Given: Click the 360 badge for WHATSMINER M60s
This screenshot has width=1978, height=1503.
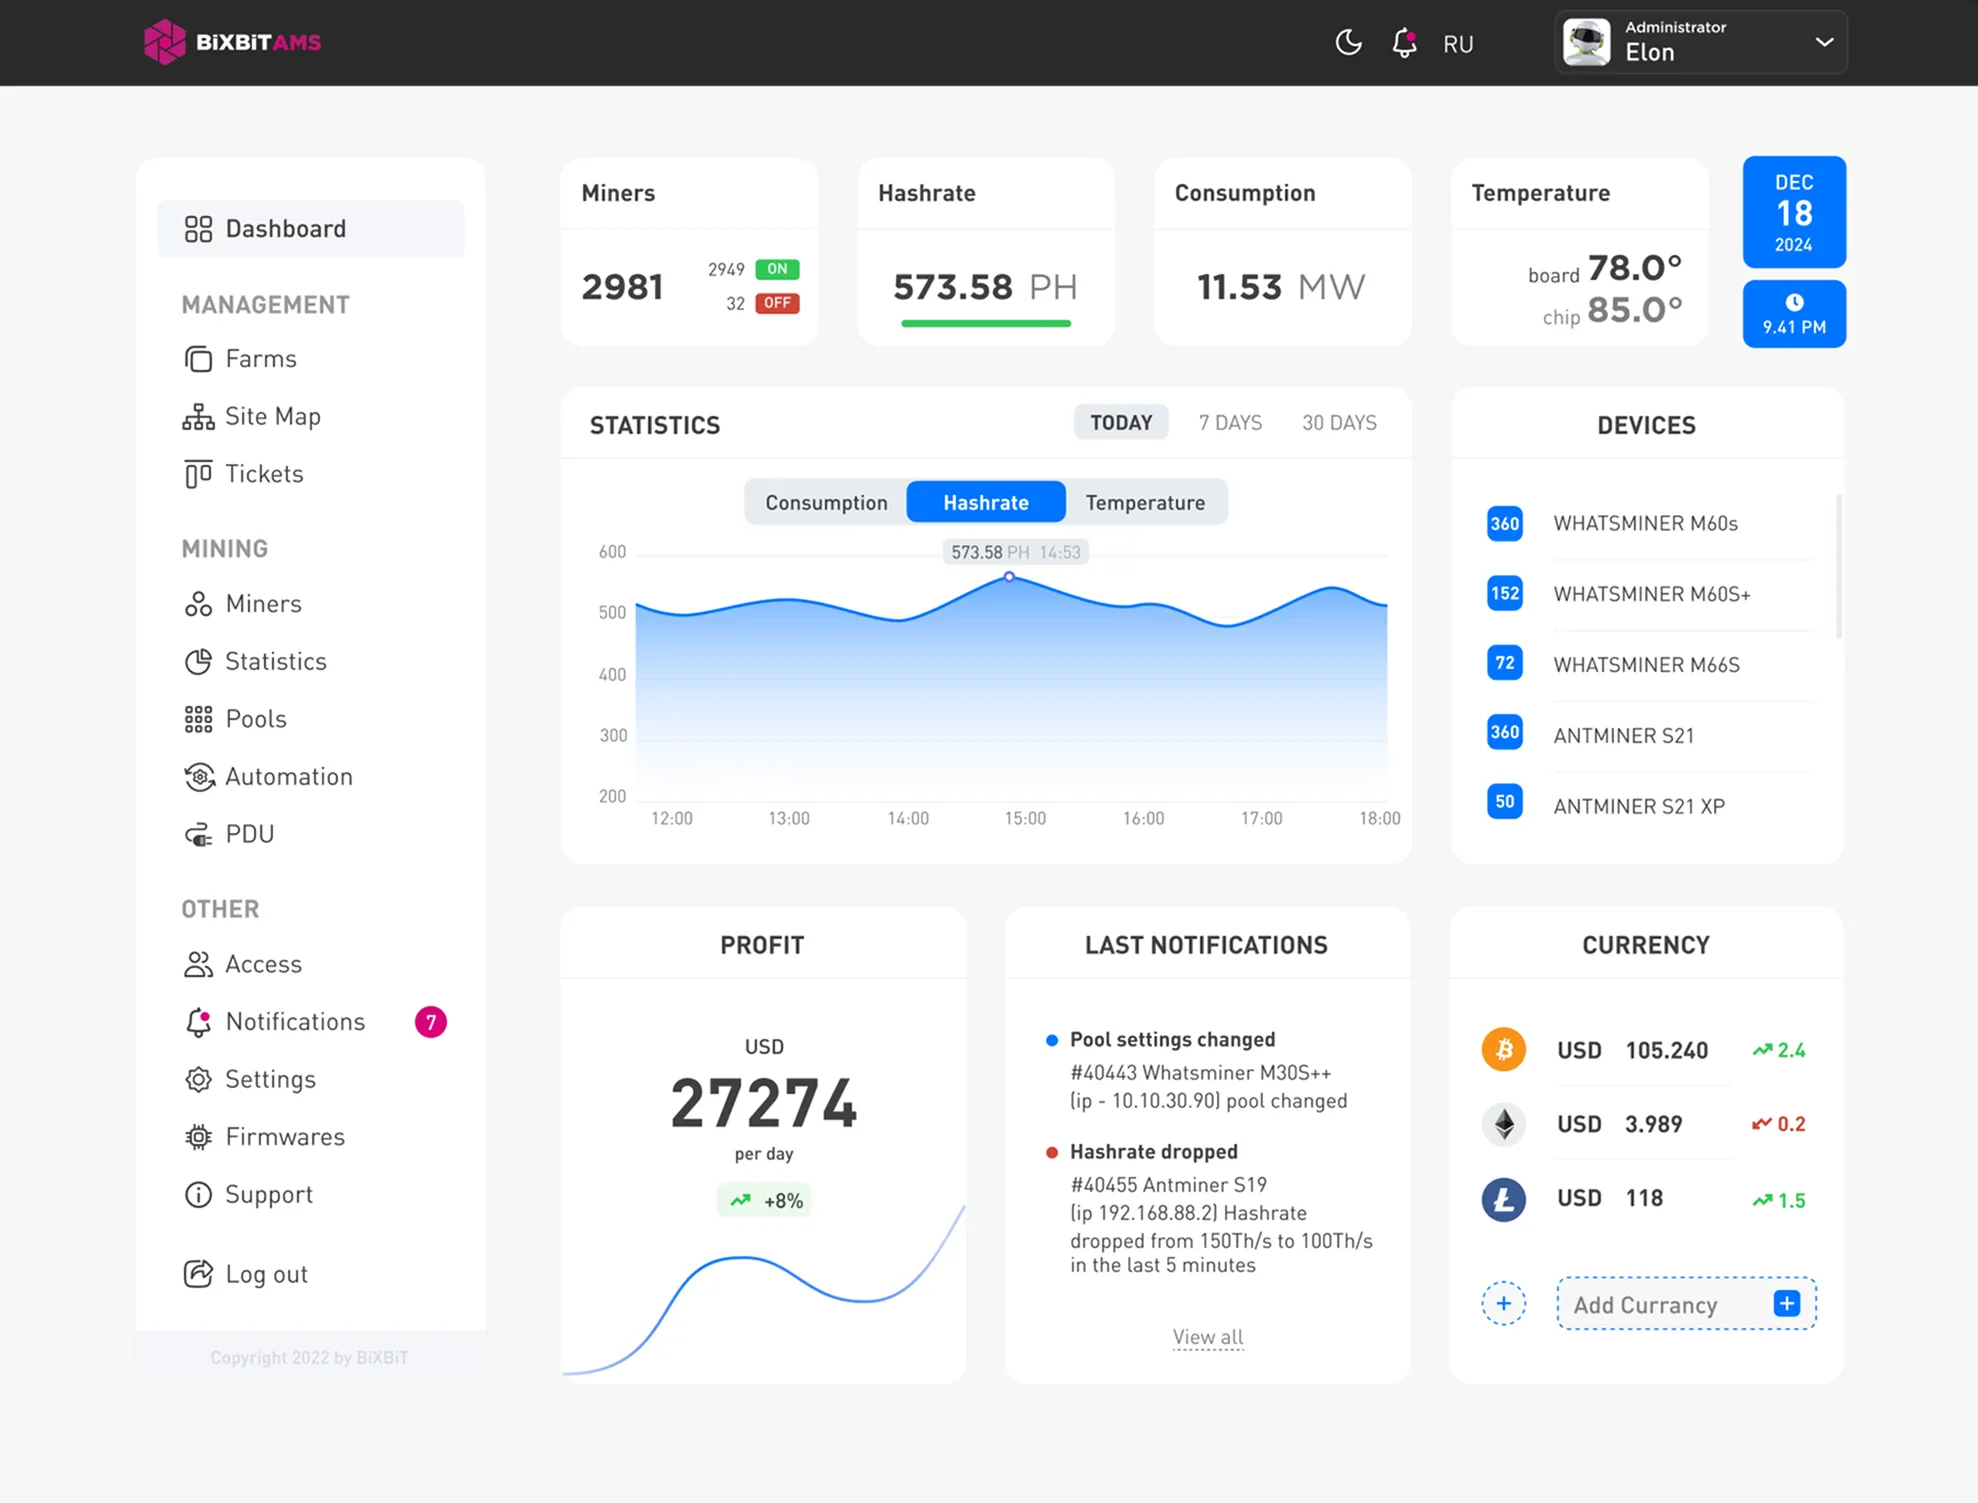Looking at the screenshot, I should (x=1505, y=524).
